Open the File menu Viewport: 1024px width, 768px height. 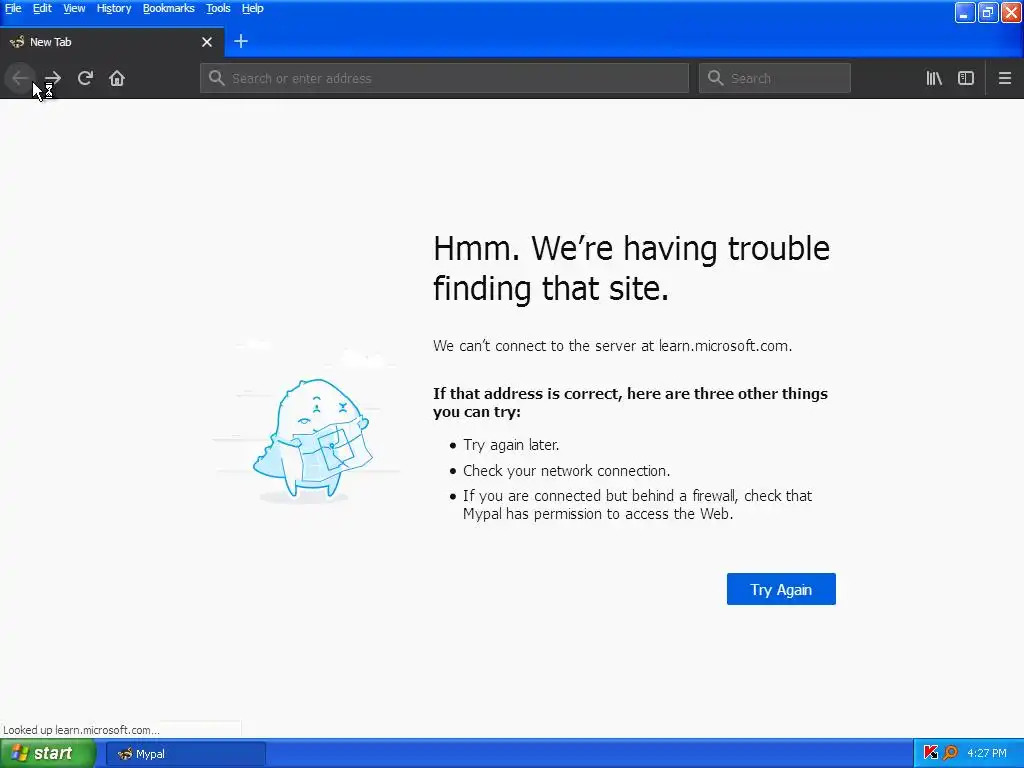(x=13, y=8)
